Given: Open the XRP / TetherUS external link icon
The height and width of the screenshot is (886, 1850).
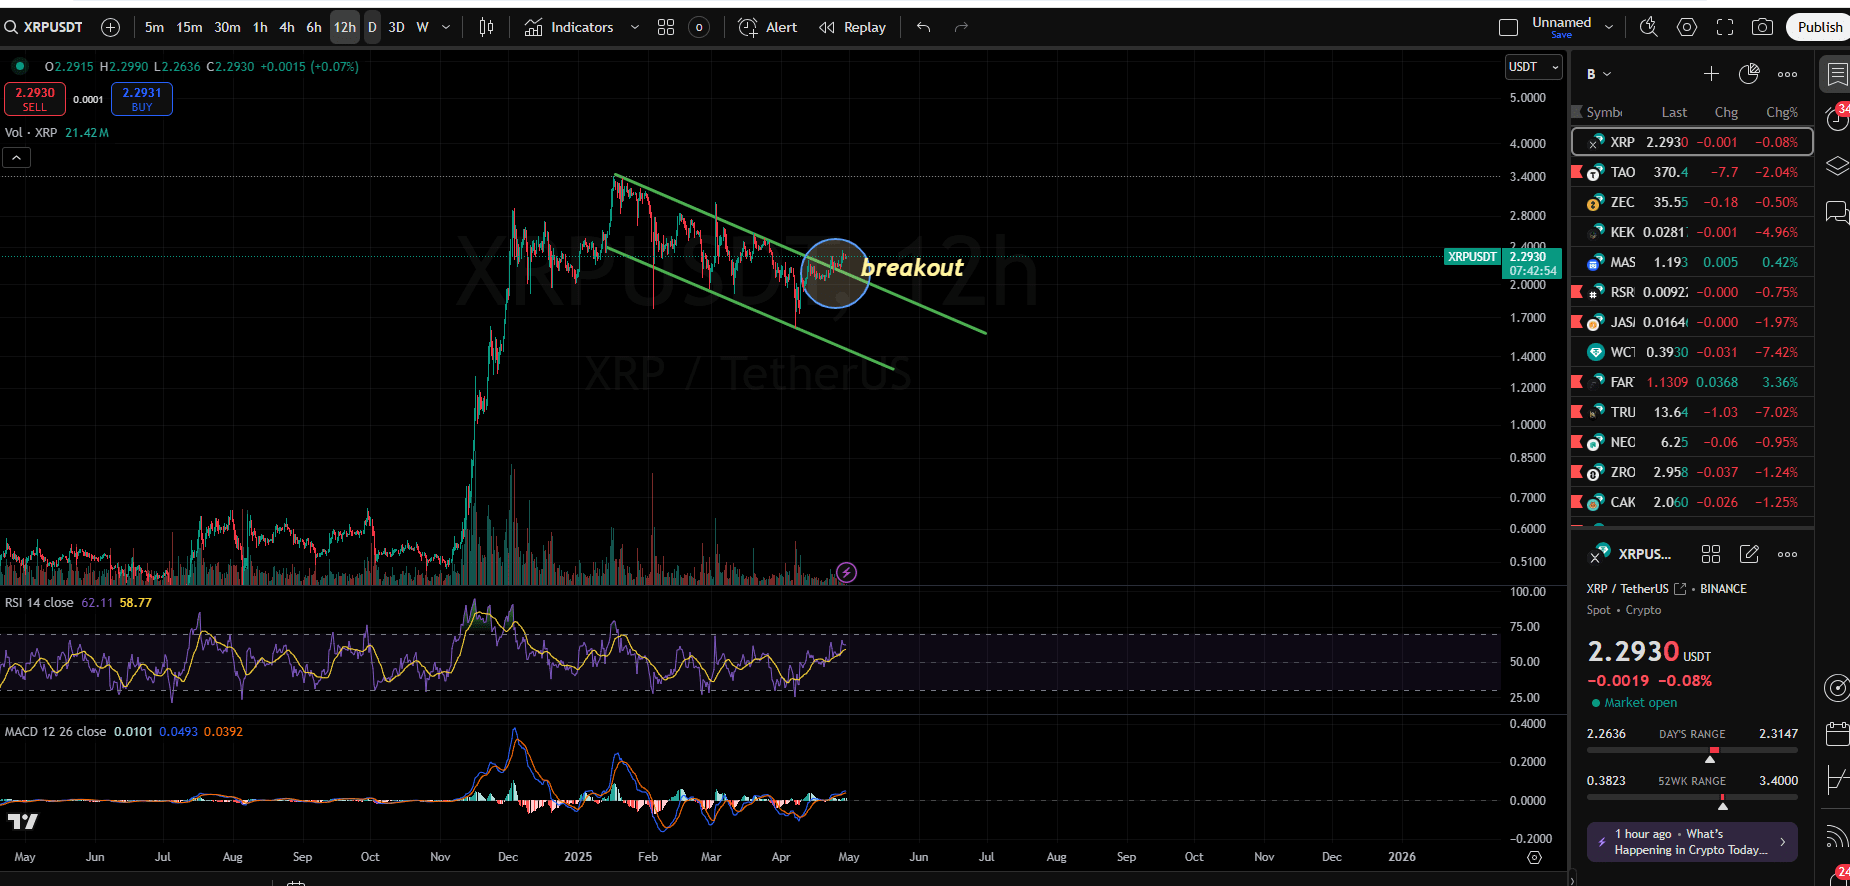Looking at the screenshot, I should 1680,589.
